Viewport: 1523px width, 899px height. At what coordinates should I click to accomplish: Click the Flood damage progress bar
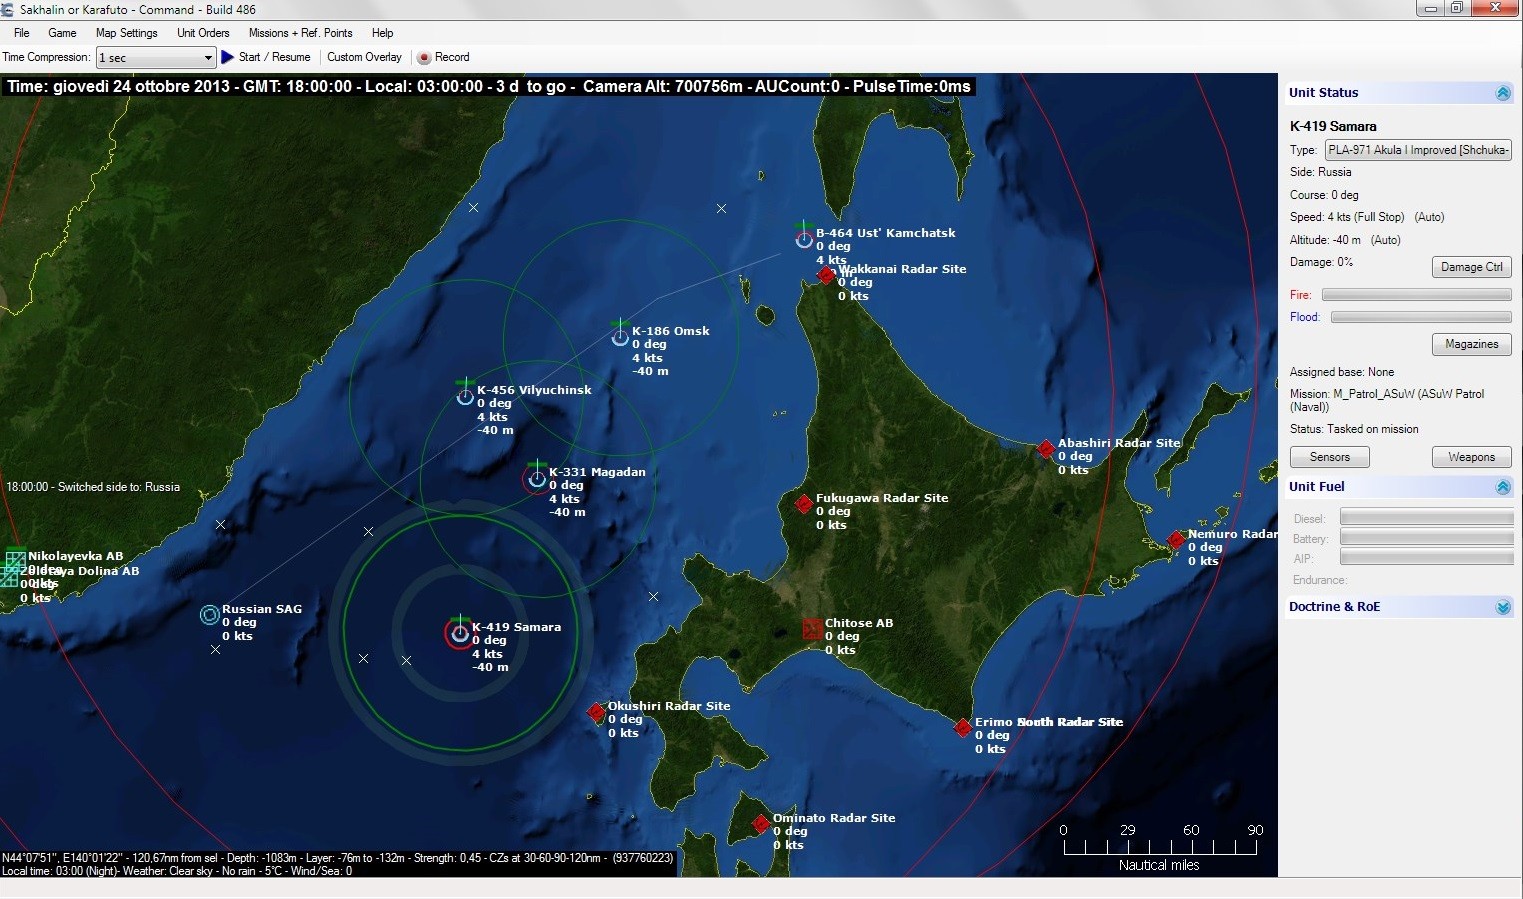coord(1421,317)
